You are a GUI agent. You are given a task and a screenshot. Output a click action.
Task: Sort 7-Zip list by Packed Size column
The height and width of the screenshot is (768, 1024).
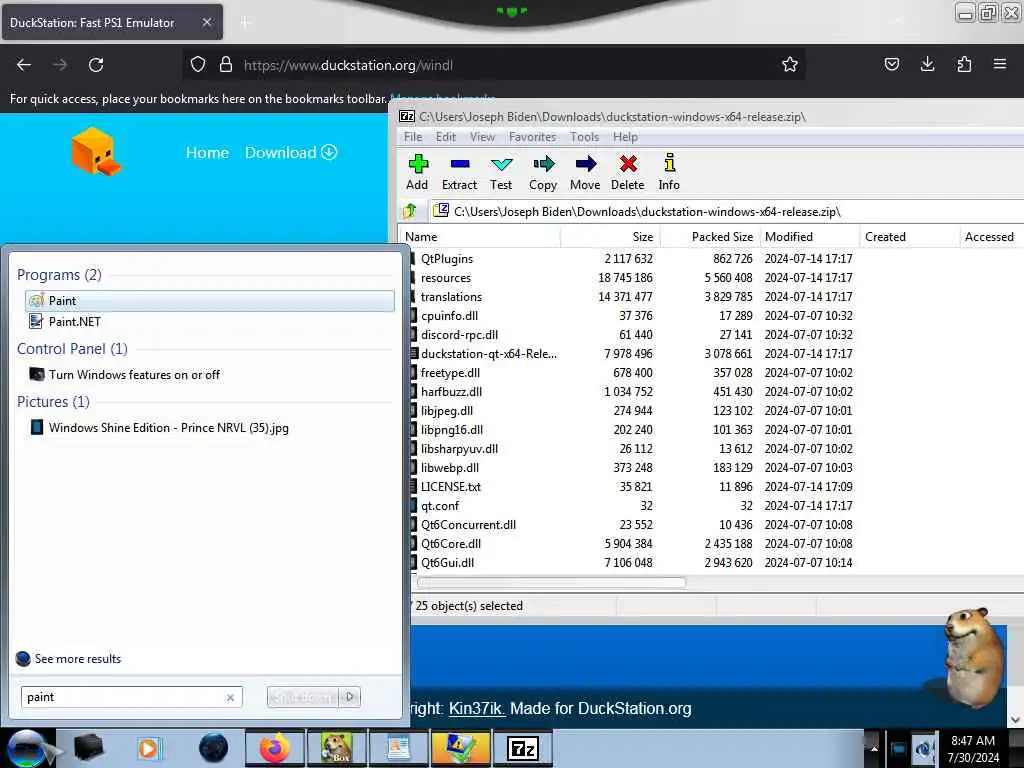pyautogui.click(x=711, y=236)
